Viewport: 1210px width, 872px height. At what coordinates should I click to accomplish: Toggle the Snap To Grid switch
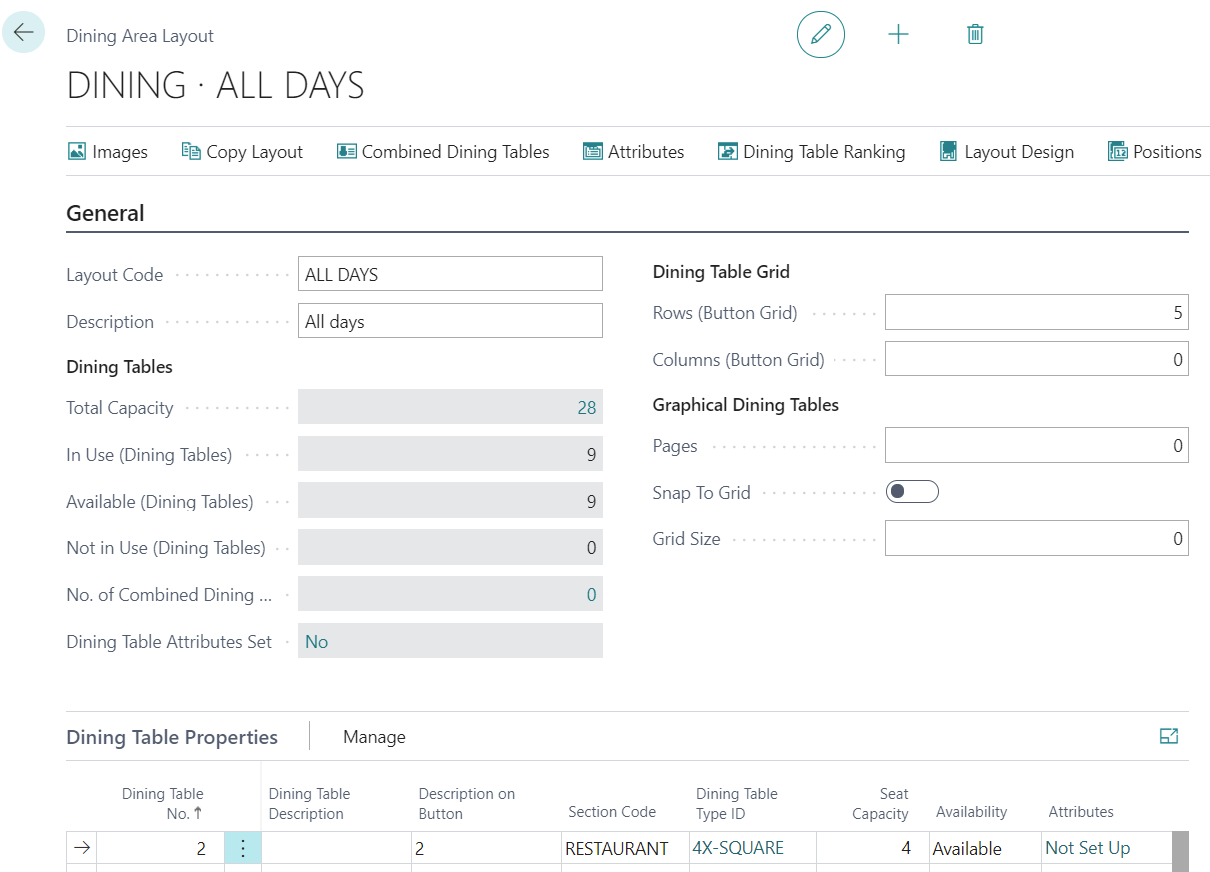click(x=912, y=492)
